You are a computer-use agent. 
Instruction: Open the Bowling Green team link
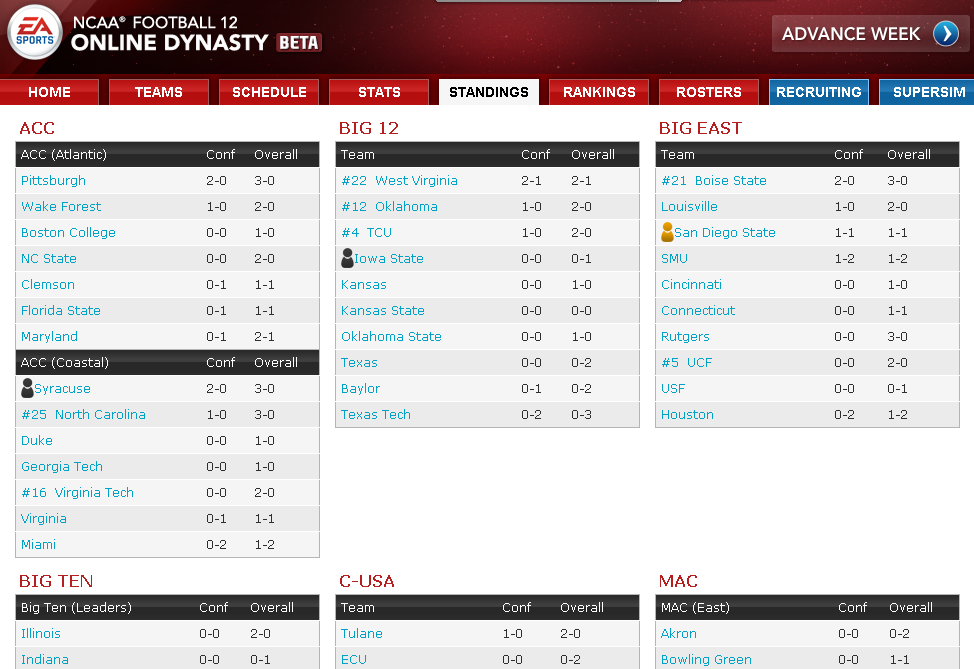click(706, 660)
